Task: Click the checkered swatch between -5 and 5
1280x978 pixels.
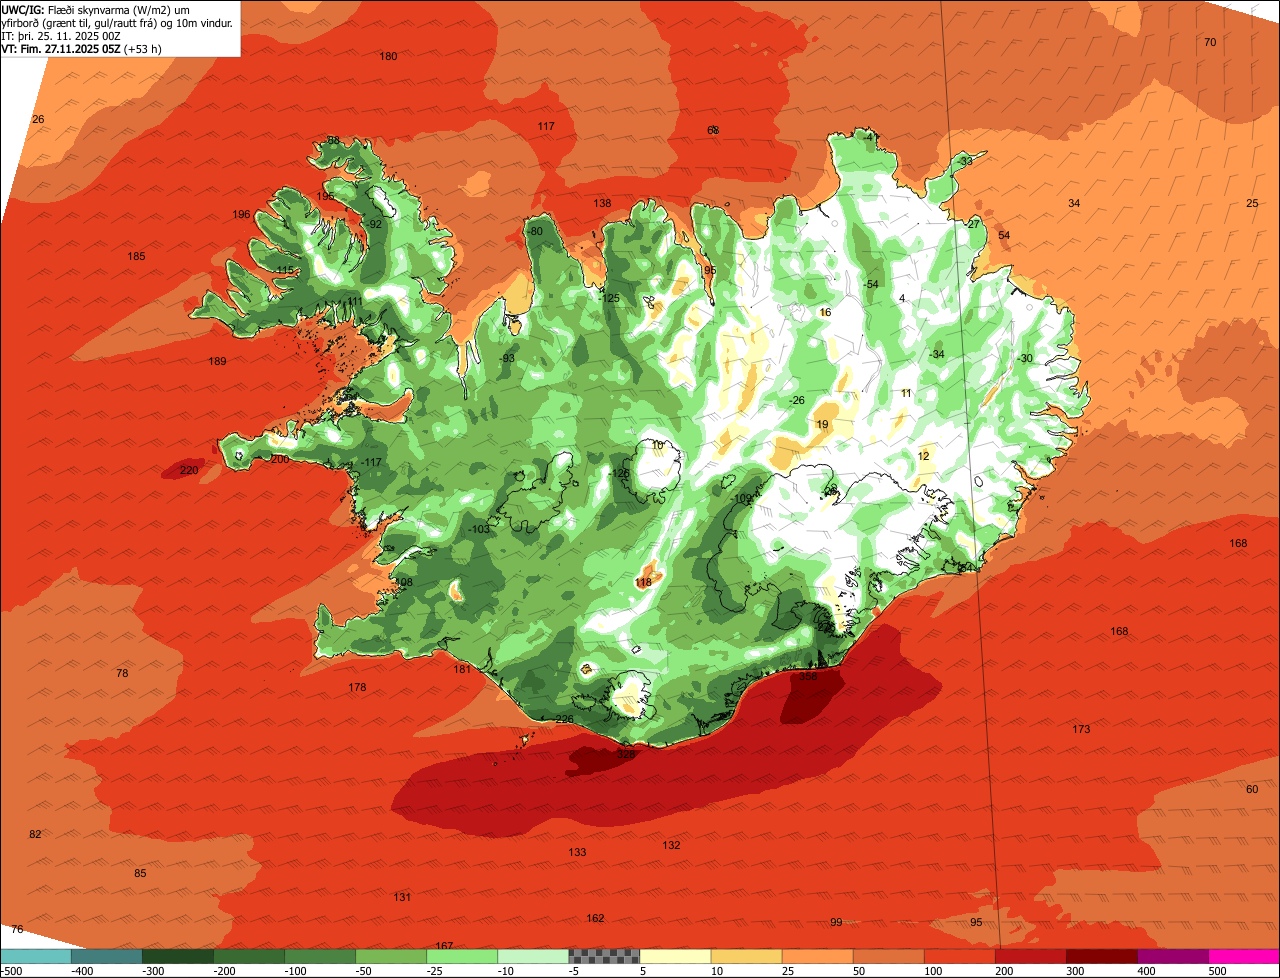Action: 604,956
